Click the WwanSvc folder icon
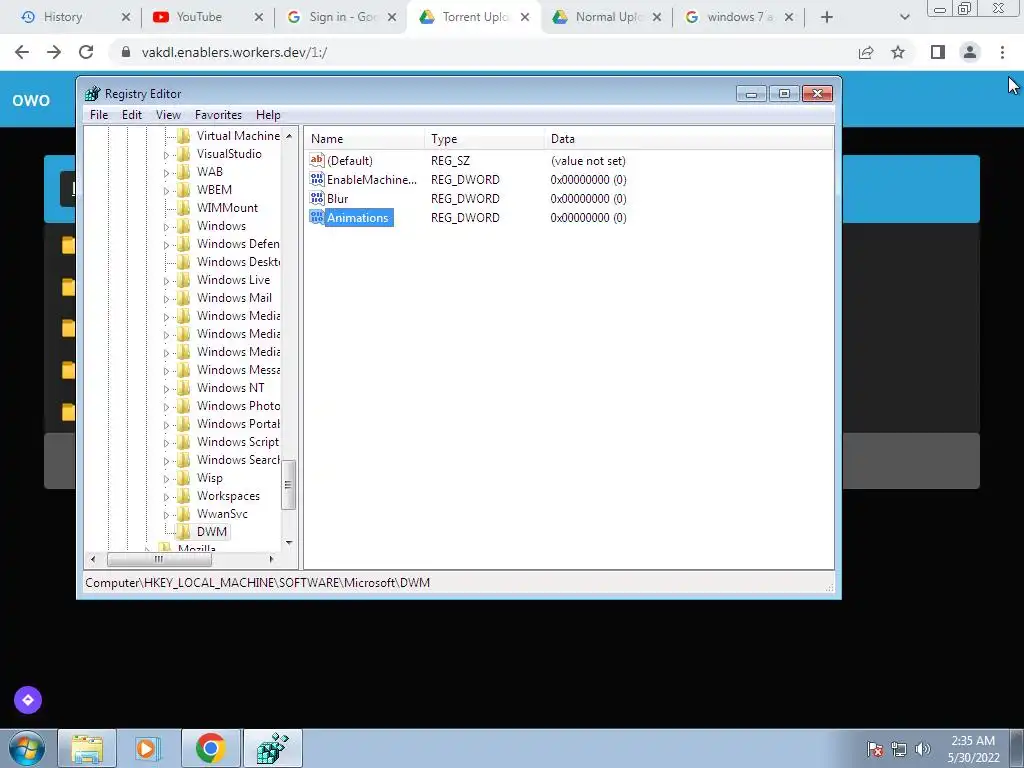 [184, 514]
